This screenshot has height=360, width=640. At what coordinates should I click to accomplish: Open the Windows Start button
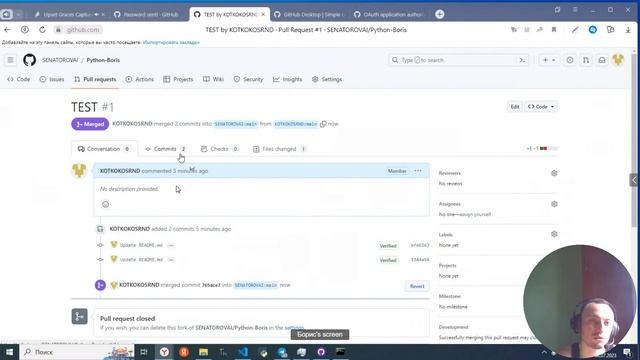click(9, 352)
